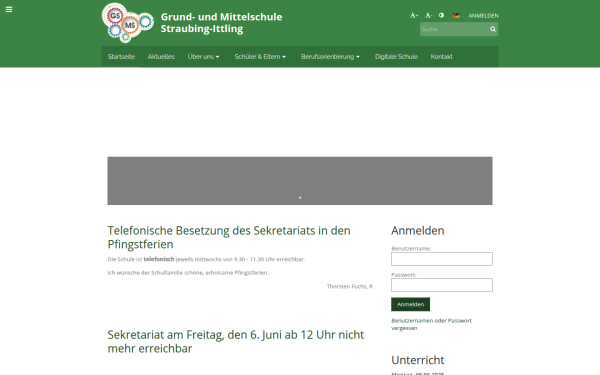Open Digitale Schule navigation item
600x375 pixels.
point(396,57)
